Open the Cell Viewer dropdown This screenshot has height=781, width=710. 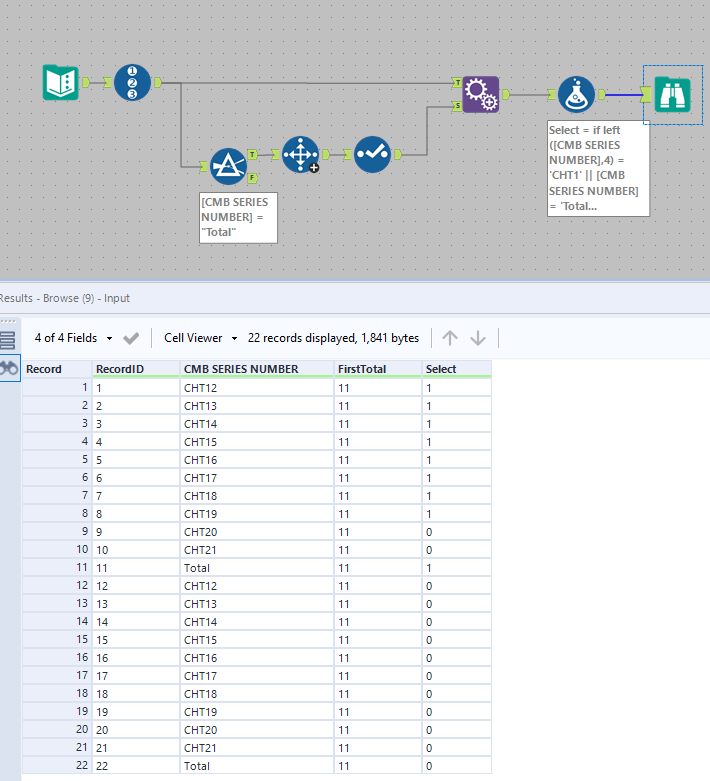coord(201,338)
